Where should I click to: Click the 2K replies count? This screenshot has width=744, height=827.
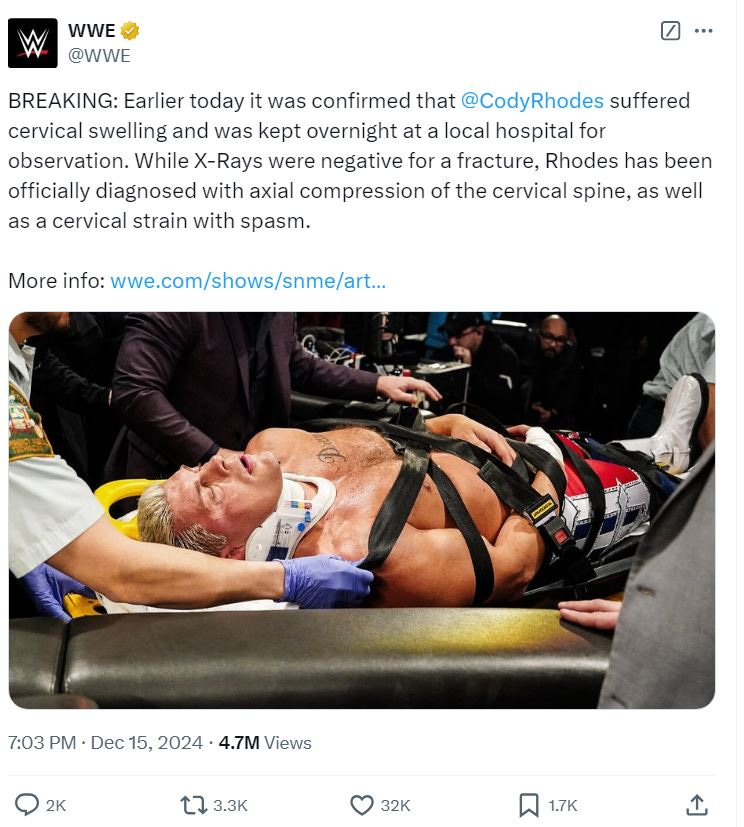pyautogui.click(x=56, y=805)
